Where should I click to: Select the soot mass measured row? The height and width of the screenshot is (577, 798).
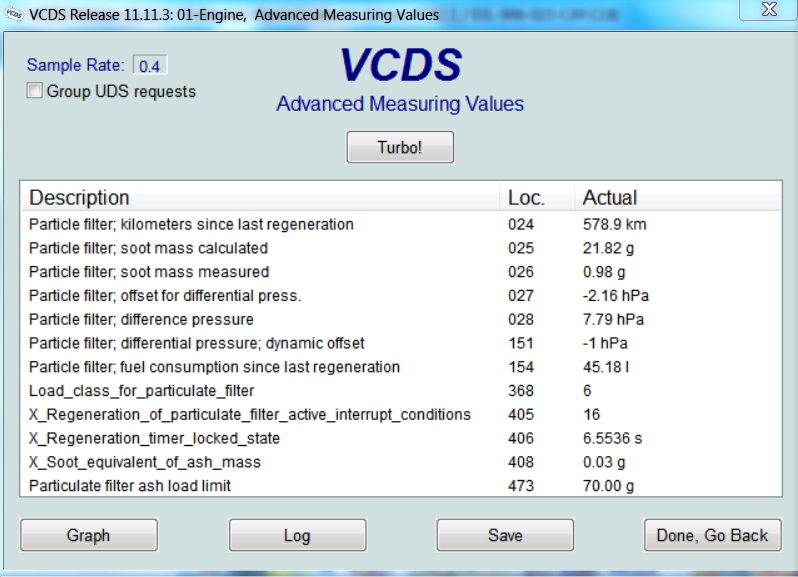click(x=149, y=272)
